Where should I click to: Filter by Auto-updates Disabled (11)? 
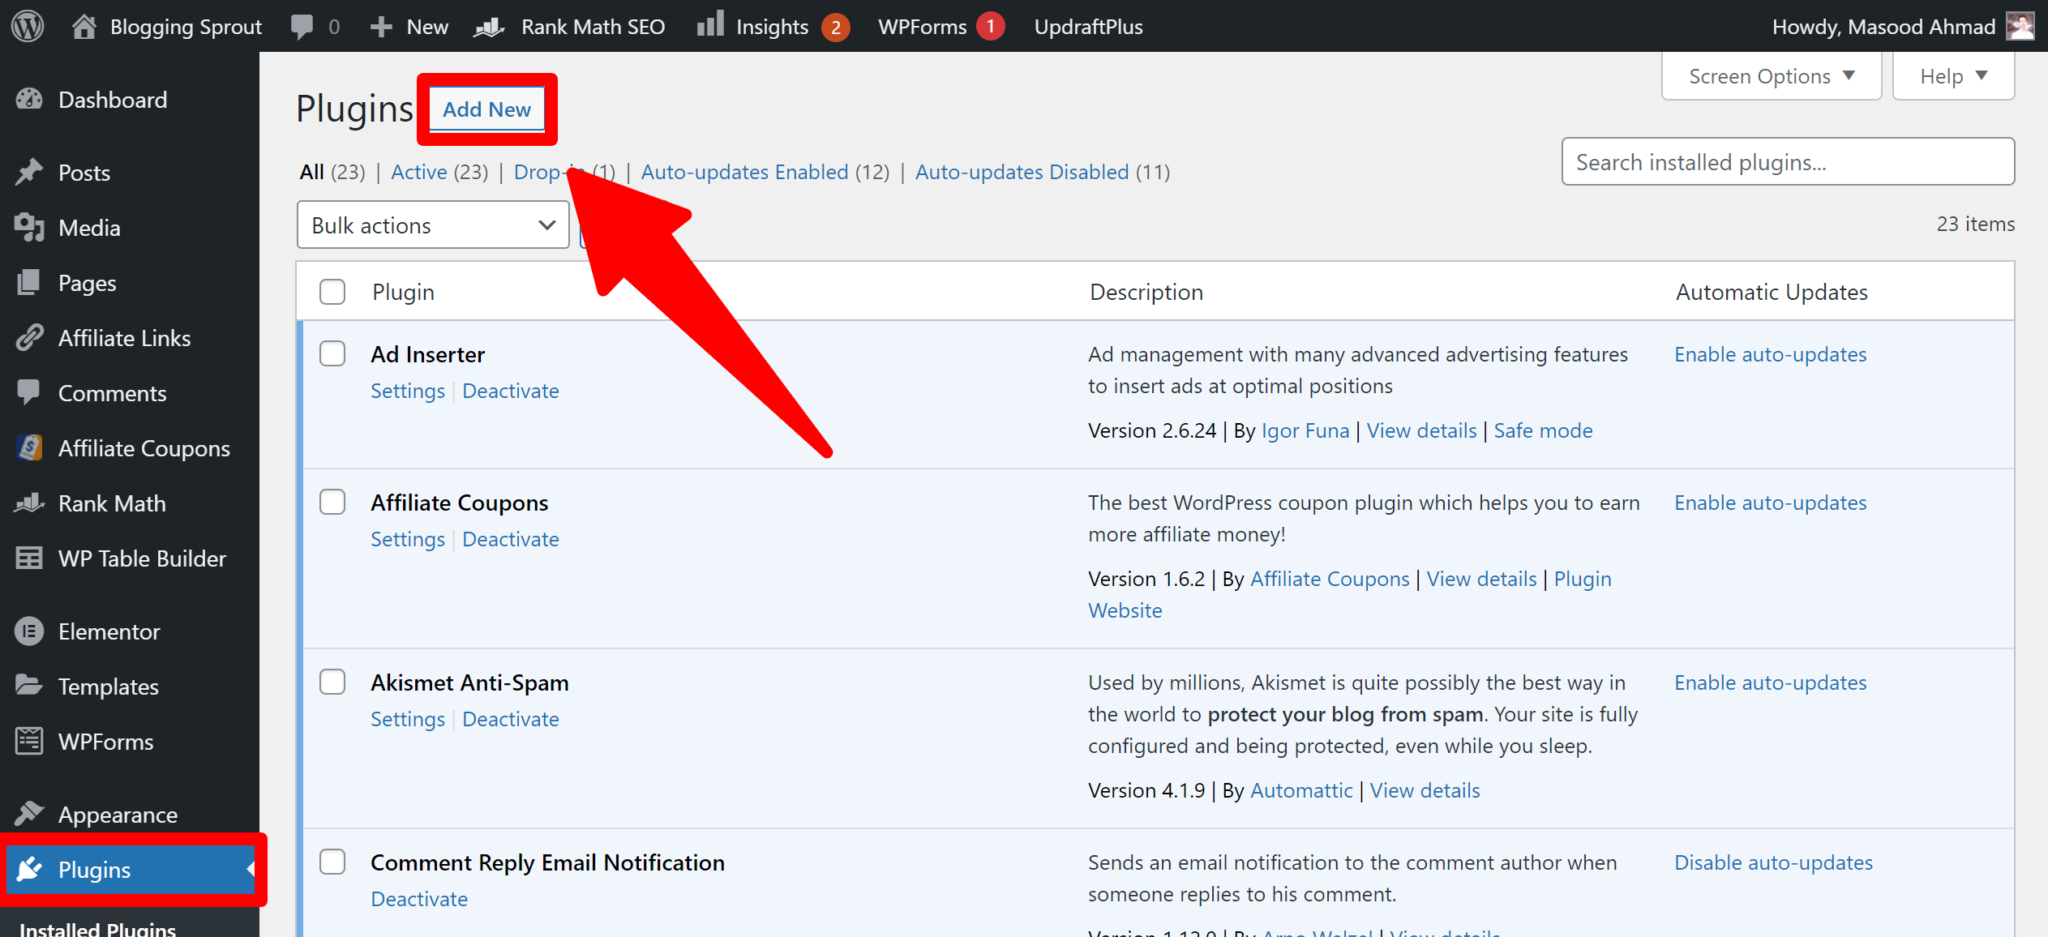pos(1042,172)
